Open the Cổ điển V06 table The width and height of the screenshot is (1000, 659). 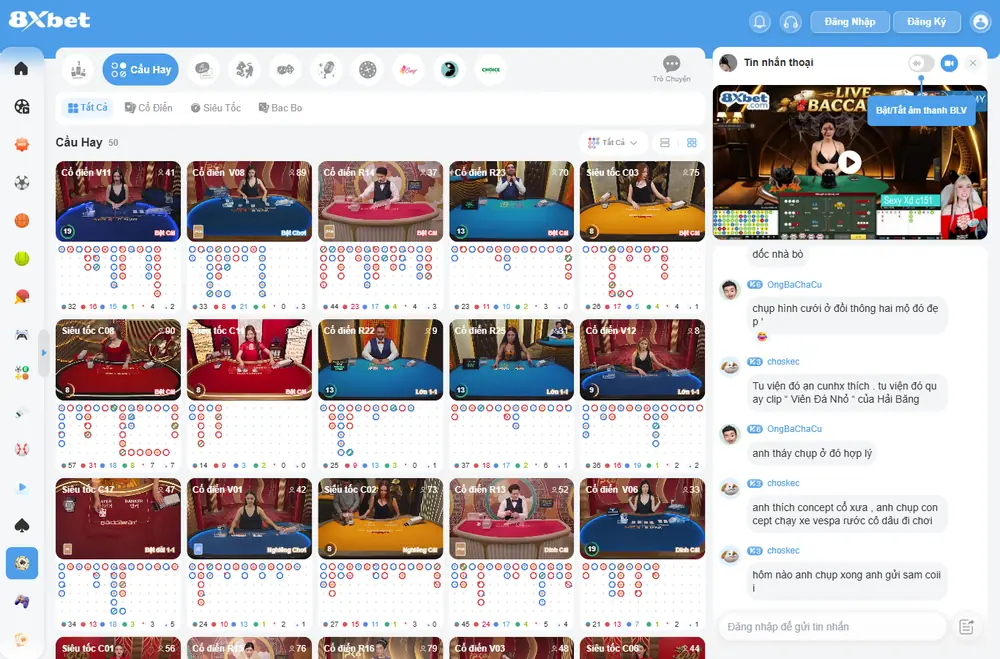click(642, 519)
